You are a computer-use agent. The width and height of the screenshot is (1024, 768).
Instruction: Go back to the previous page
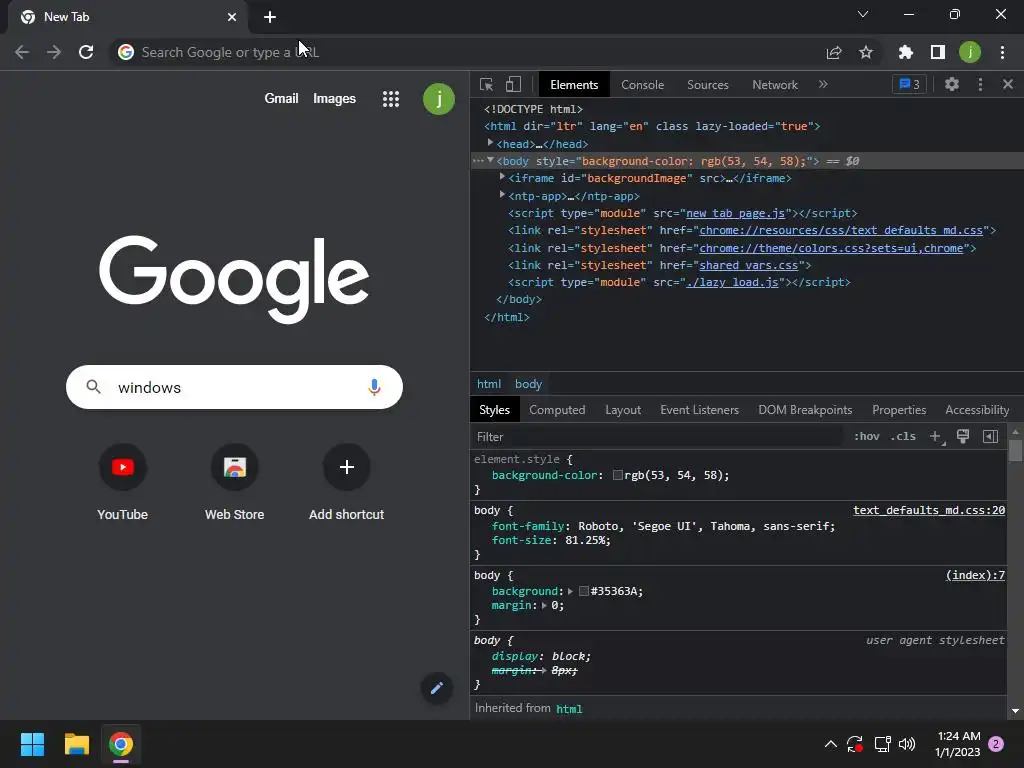[x=22, y=52]
